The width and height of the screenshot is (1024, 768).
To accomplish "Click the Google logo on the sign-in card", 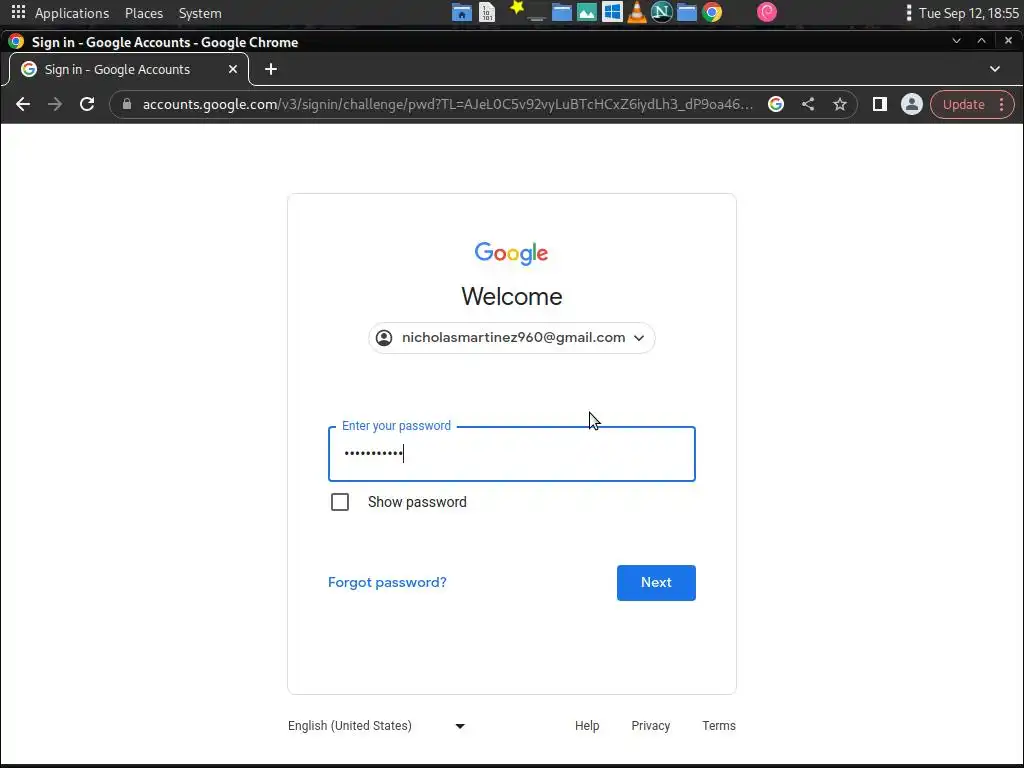I will (511, 253).
